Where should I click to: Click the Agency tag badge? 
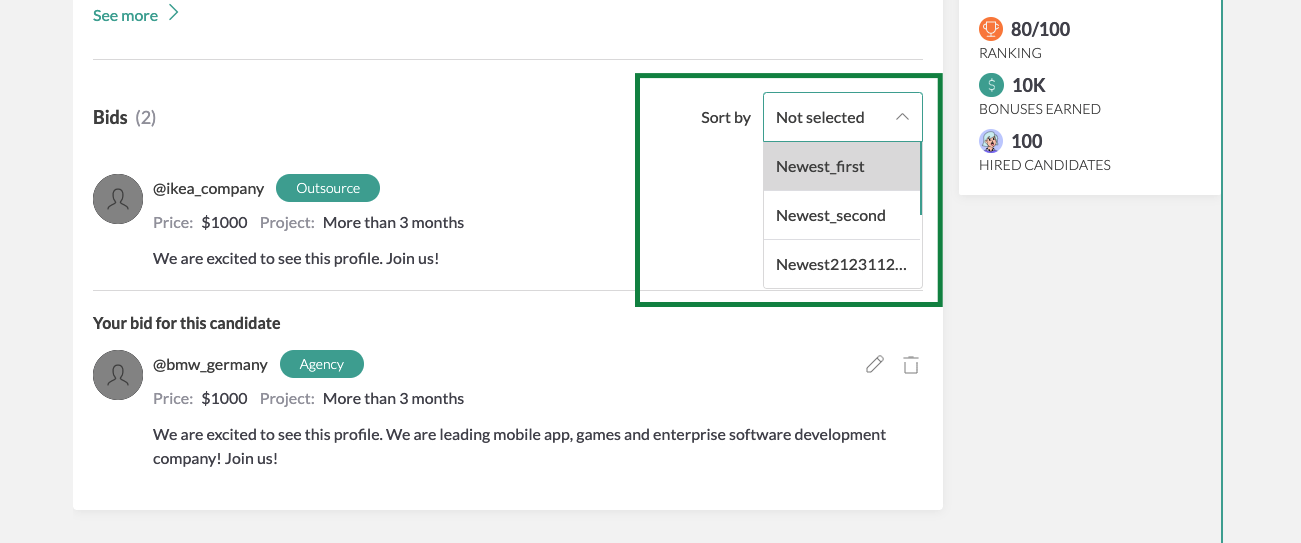click(322, 364)
